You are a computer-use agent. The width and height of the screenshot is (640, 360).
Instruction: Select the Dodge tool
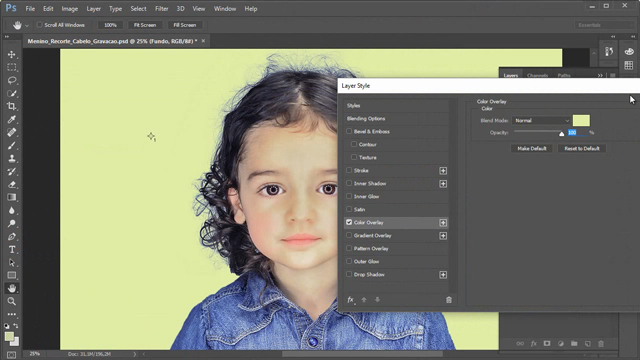click(11, 224)
